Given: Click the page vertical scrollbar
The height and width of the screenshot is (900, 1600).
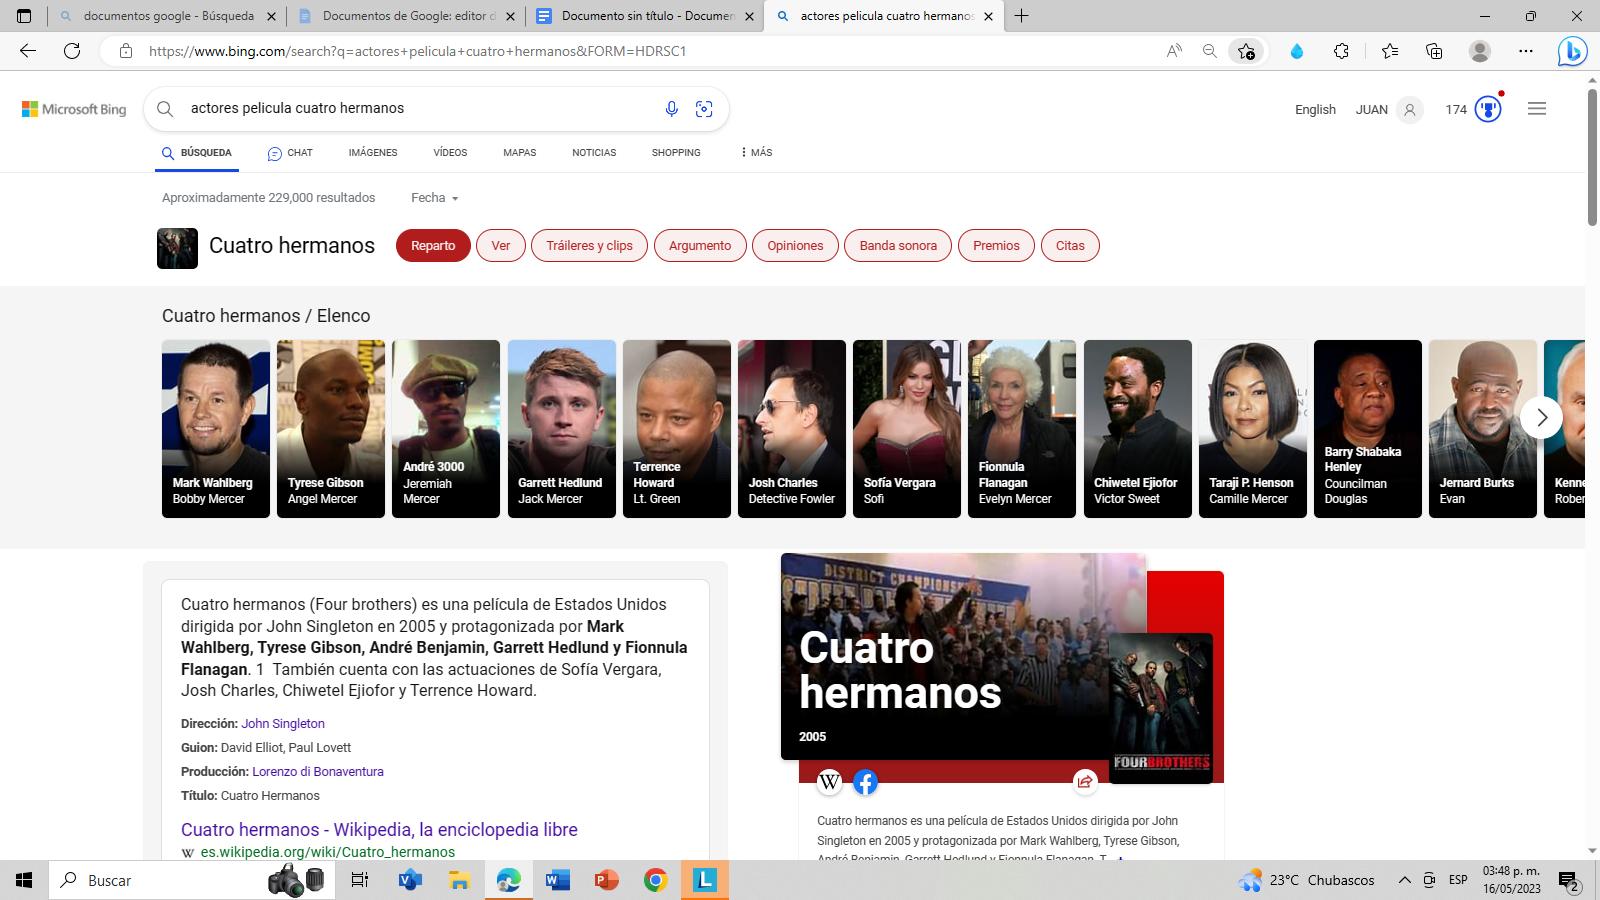Looking at the screenshot, I should tap(1592, 158).
